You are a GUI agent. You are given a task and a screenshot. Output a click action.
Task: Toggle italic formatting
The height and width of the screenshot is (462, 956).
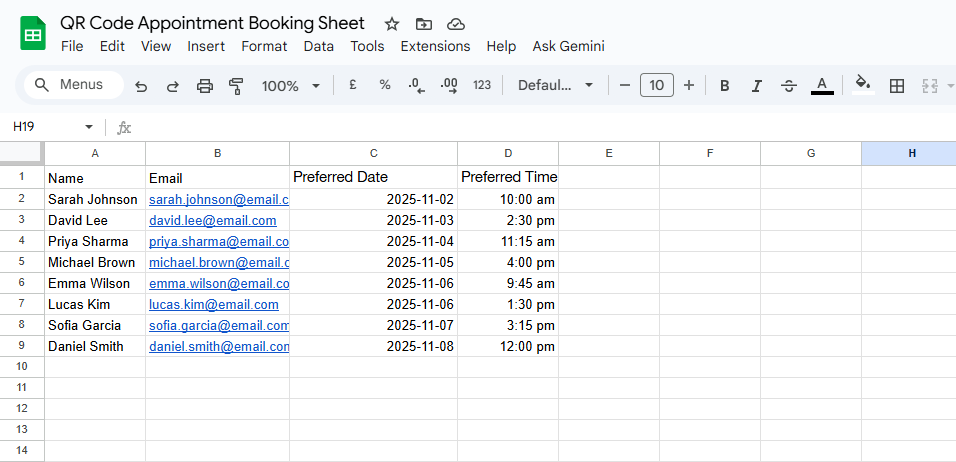(757, 86)
